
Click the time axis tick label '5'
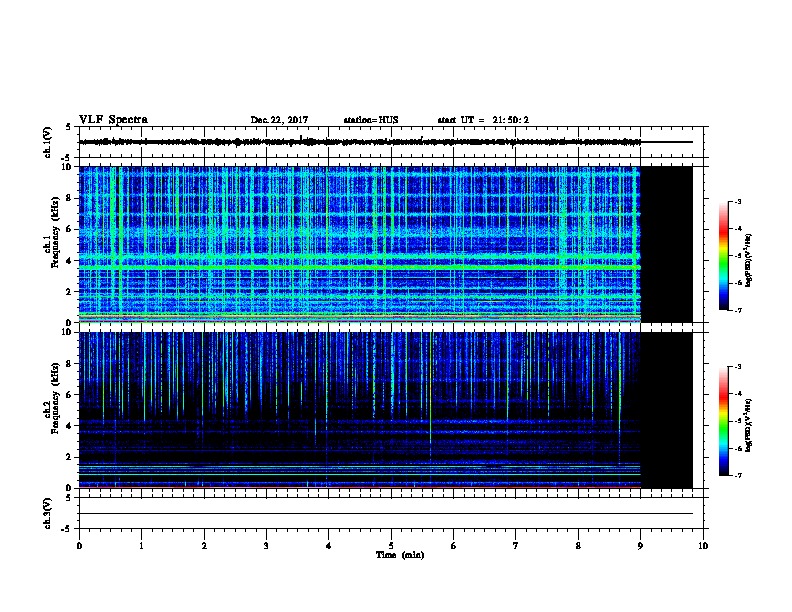tap(391, 546)
